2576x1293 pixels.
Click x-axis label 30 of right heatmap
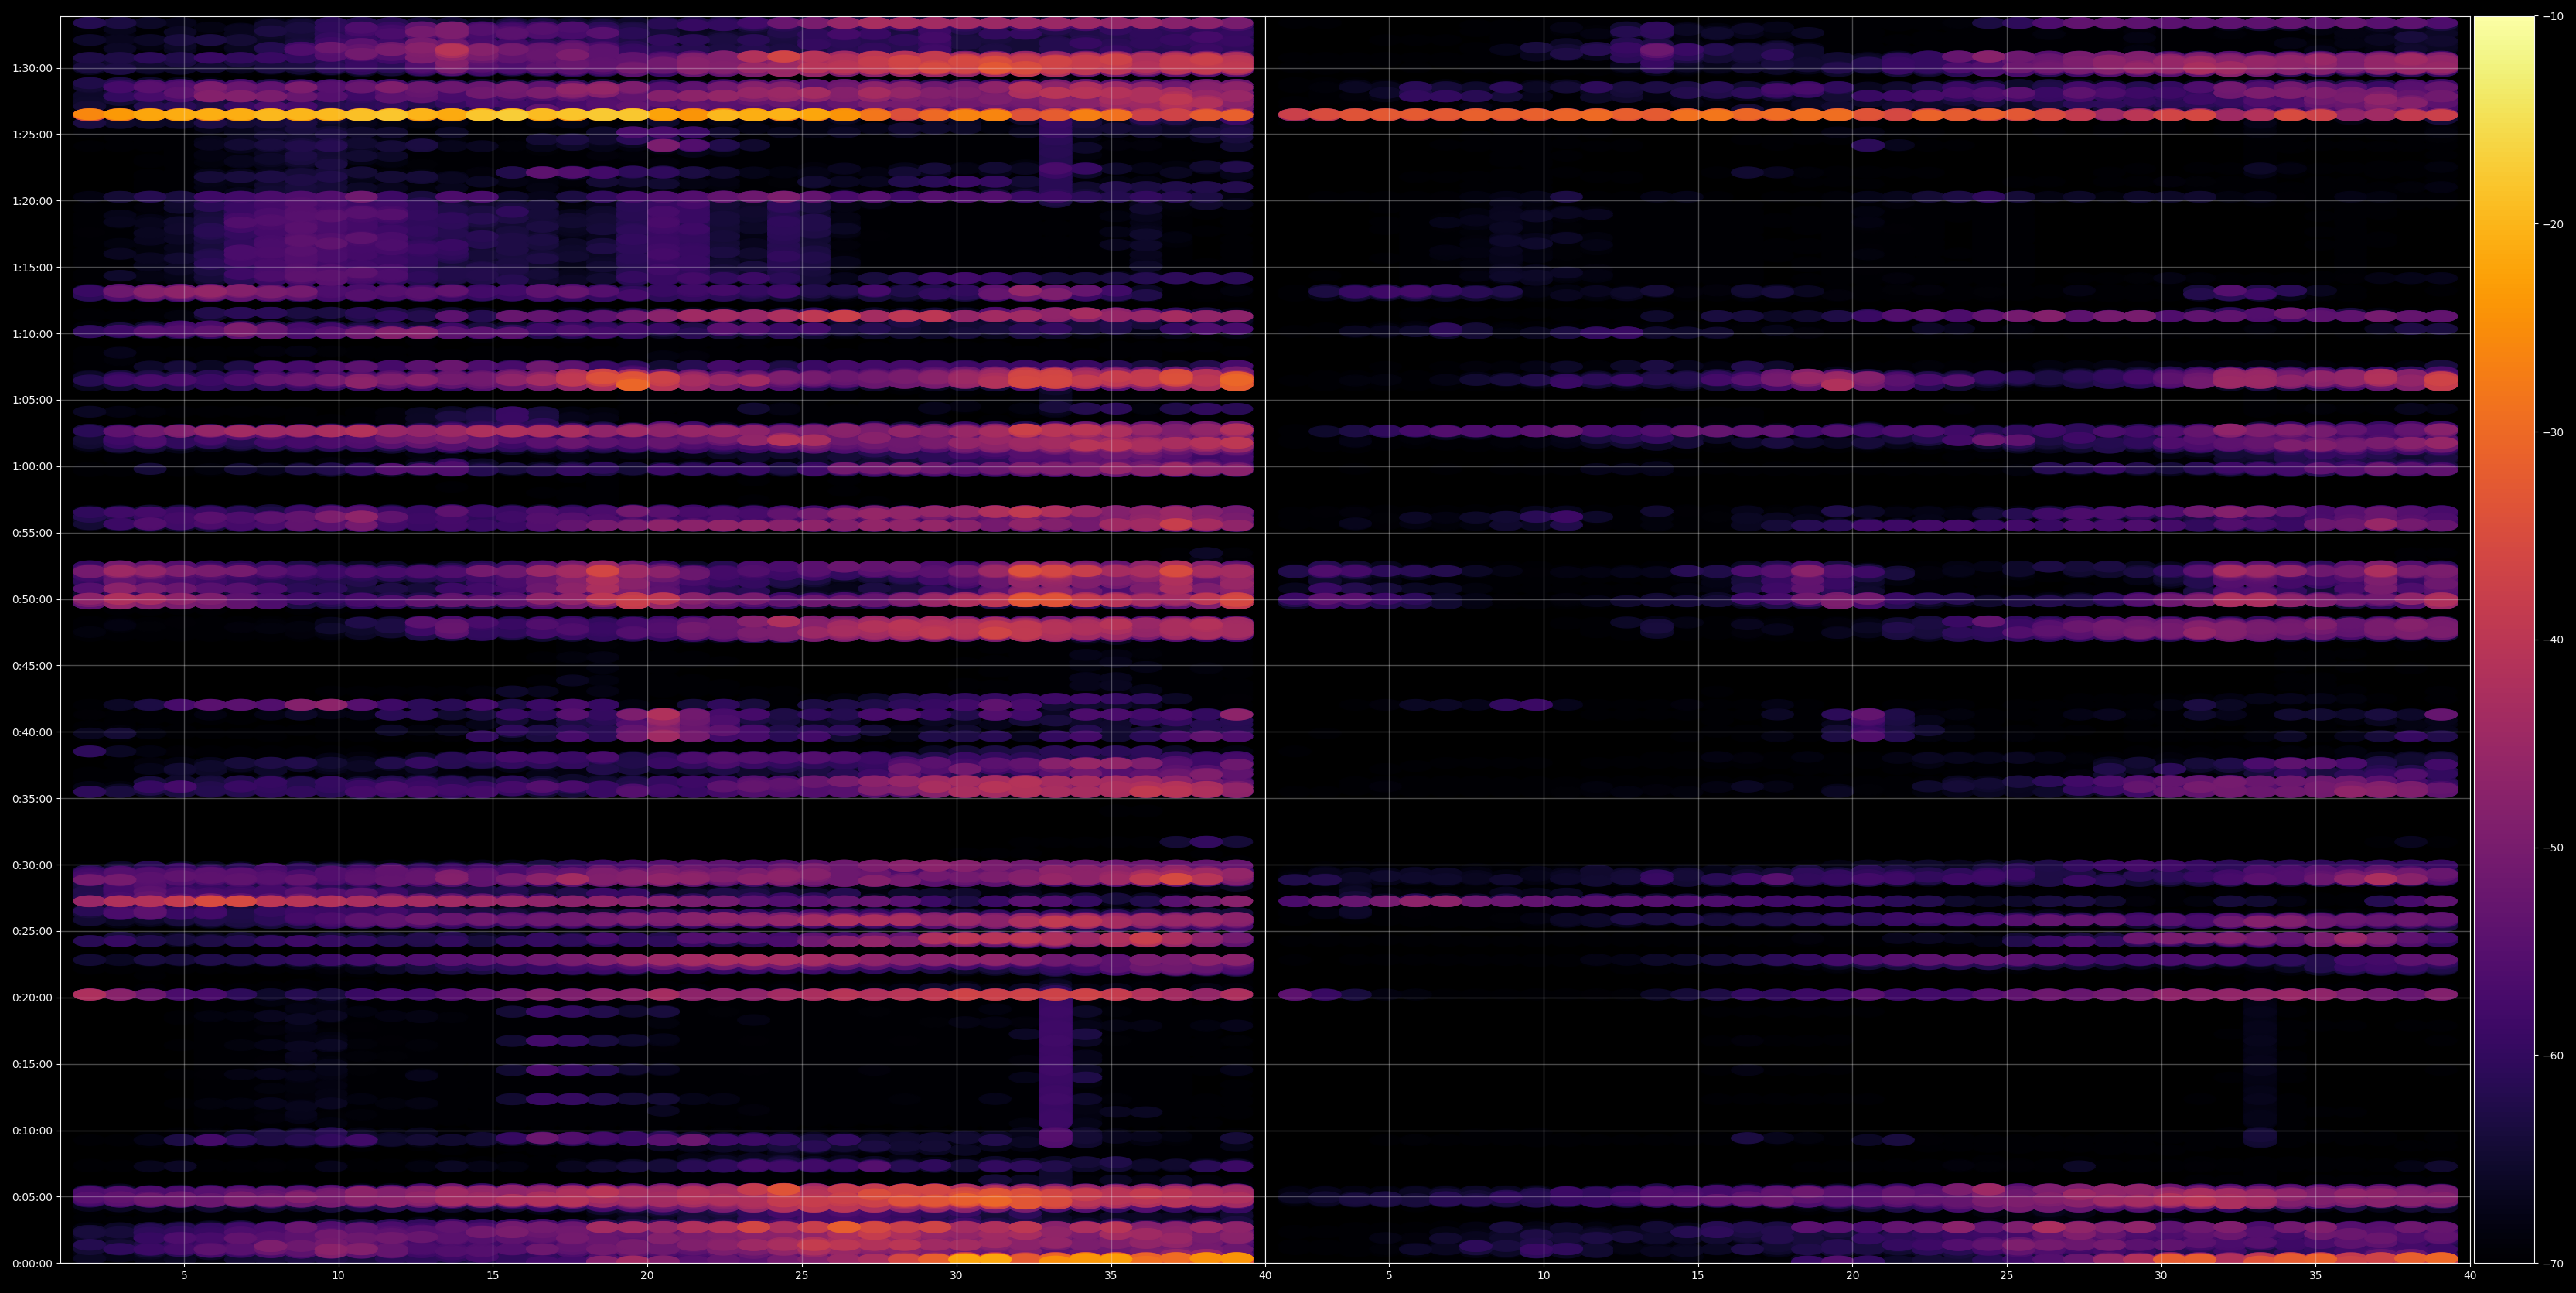click(2161, 1275)
